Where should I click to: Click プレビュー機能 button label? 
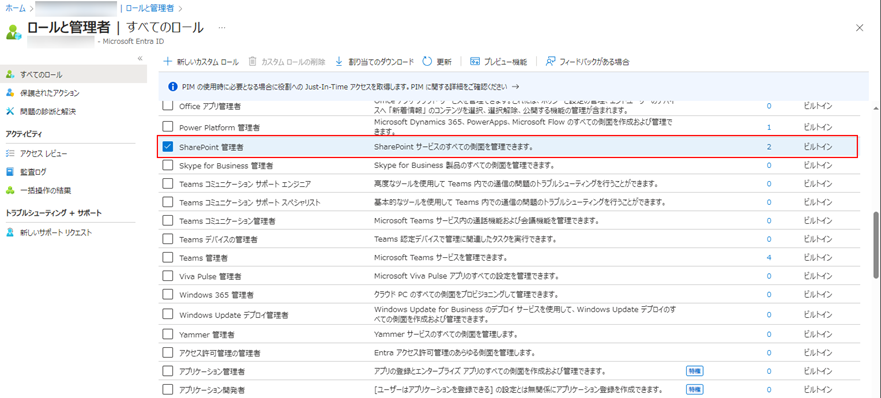(x=506, y=62)
